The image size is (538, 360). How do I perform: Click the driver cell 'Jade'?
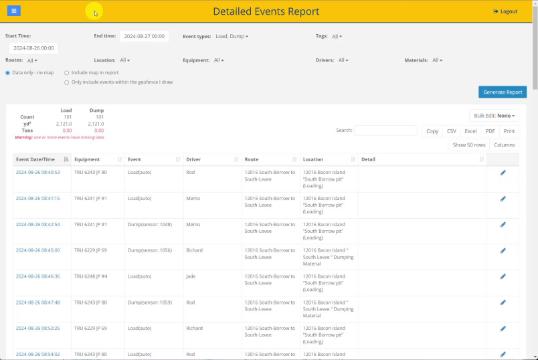pyautogui.click(x=190, y=276)
